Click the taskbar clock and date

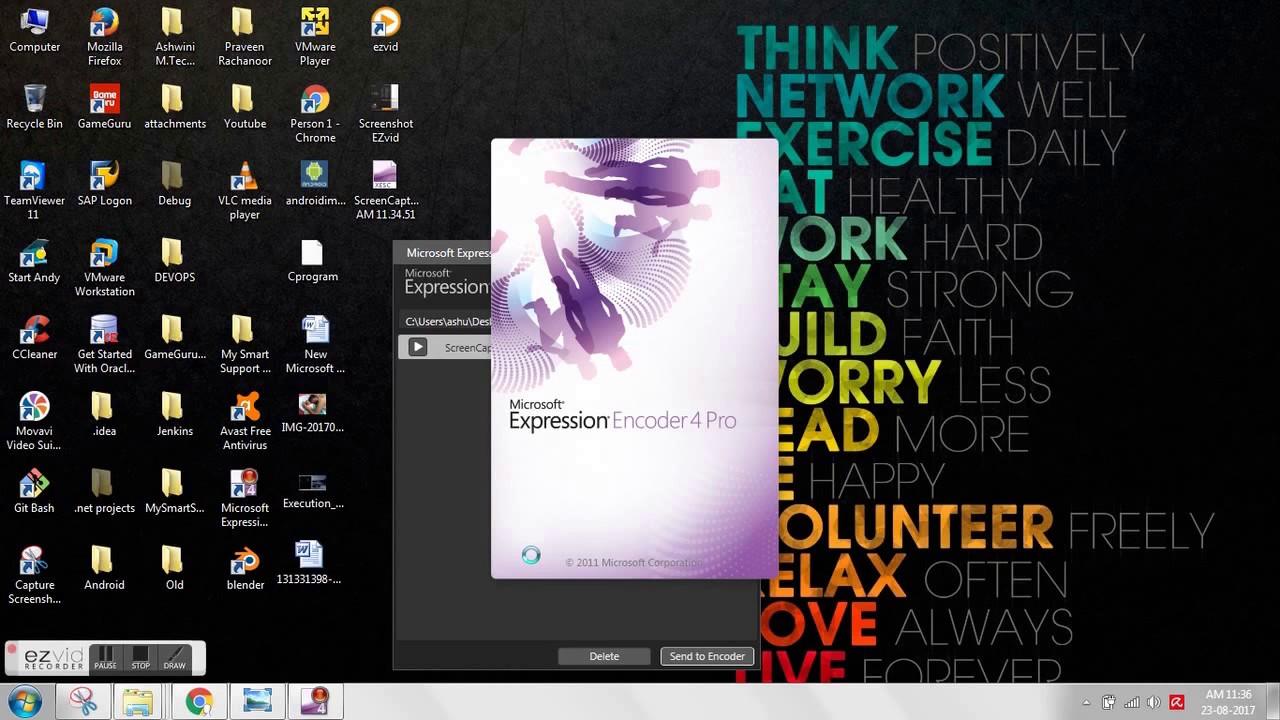click(x=1229, y=702)
